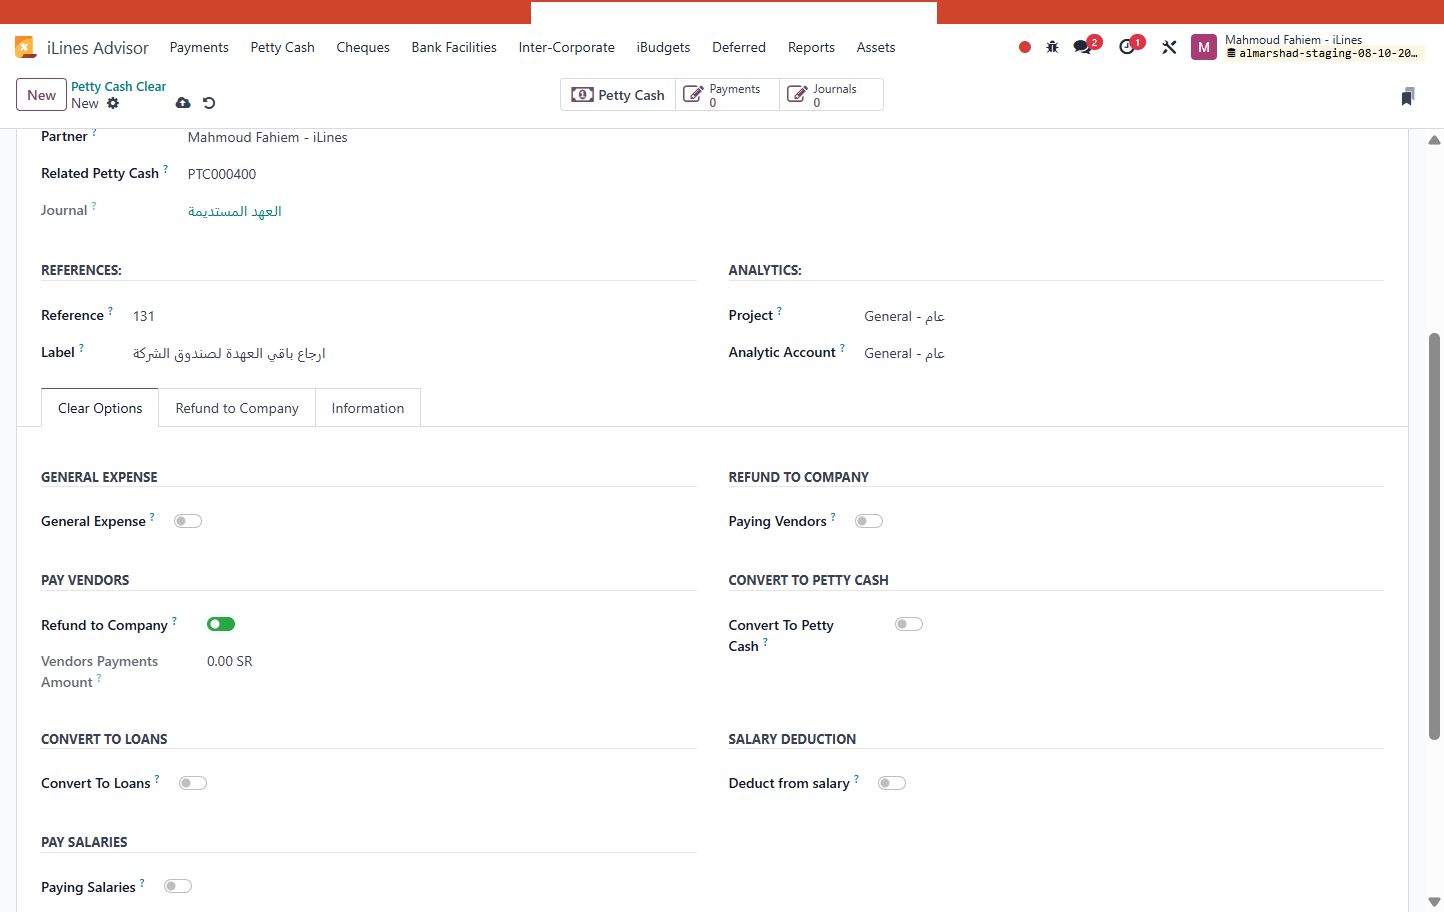Click the Partner field Mahmoud Fahiem
Screen dimensions: 1444x912
(x=267, y=137)
